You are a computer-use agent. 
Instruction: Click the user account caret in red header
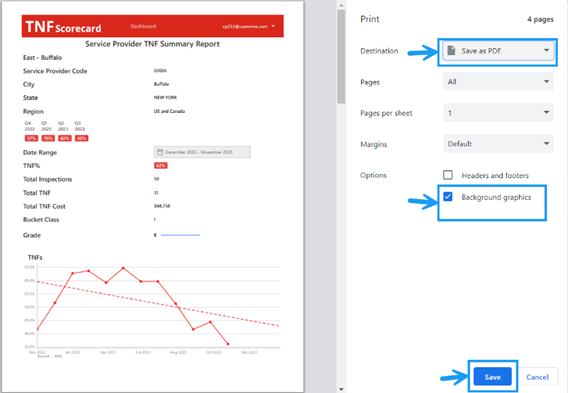[x=273, y=26]
